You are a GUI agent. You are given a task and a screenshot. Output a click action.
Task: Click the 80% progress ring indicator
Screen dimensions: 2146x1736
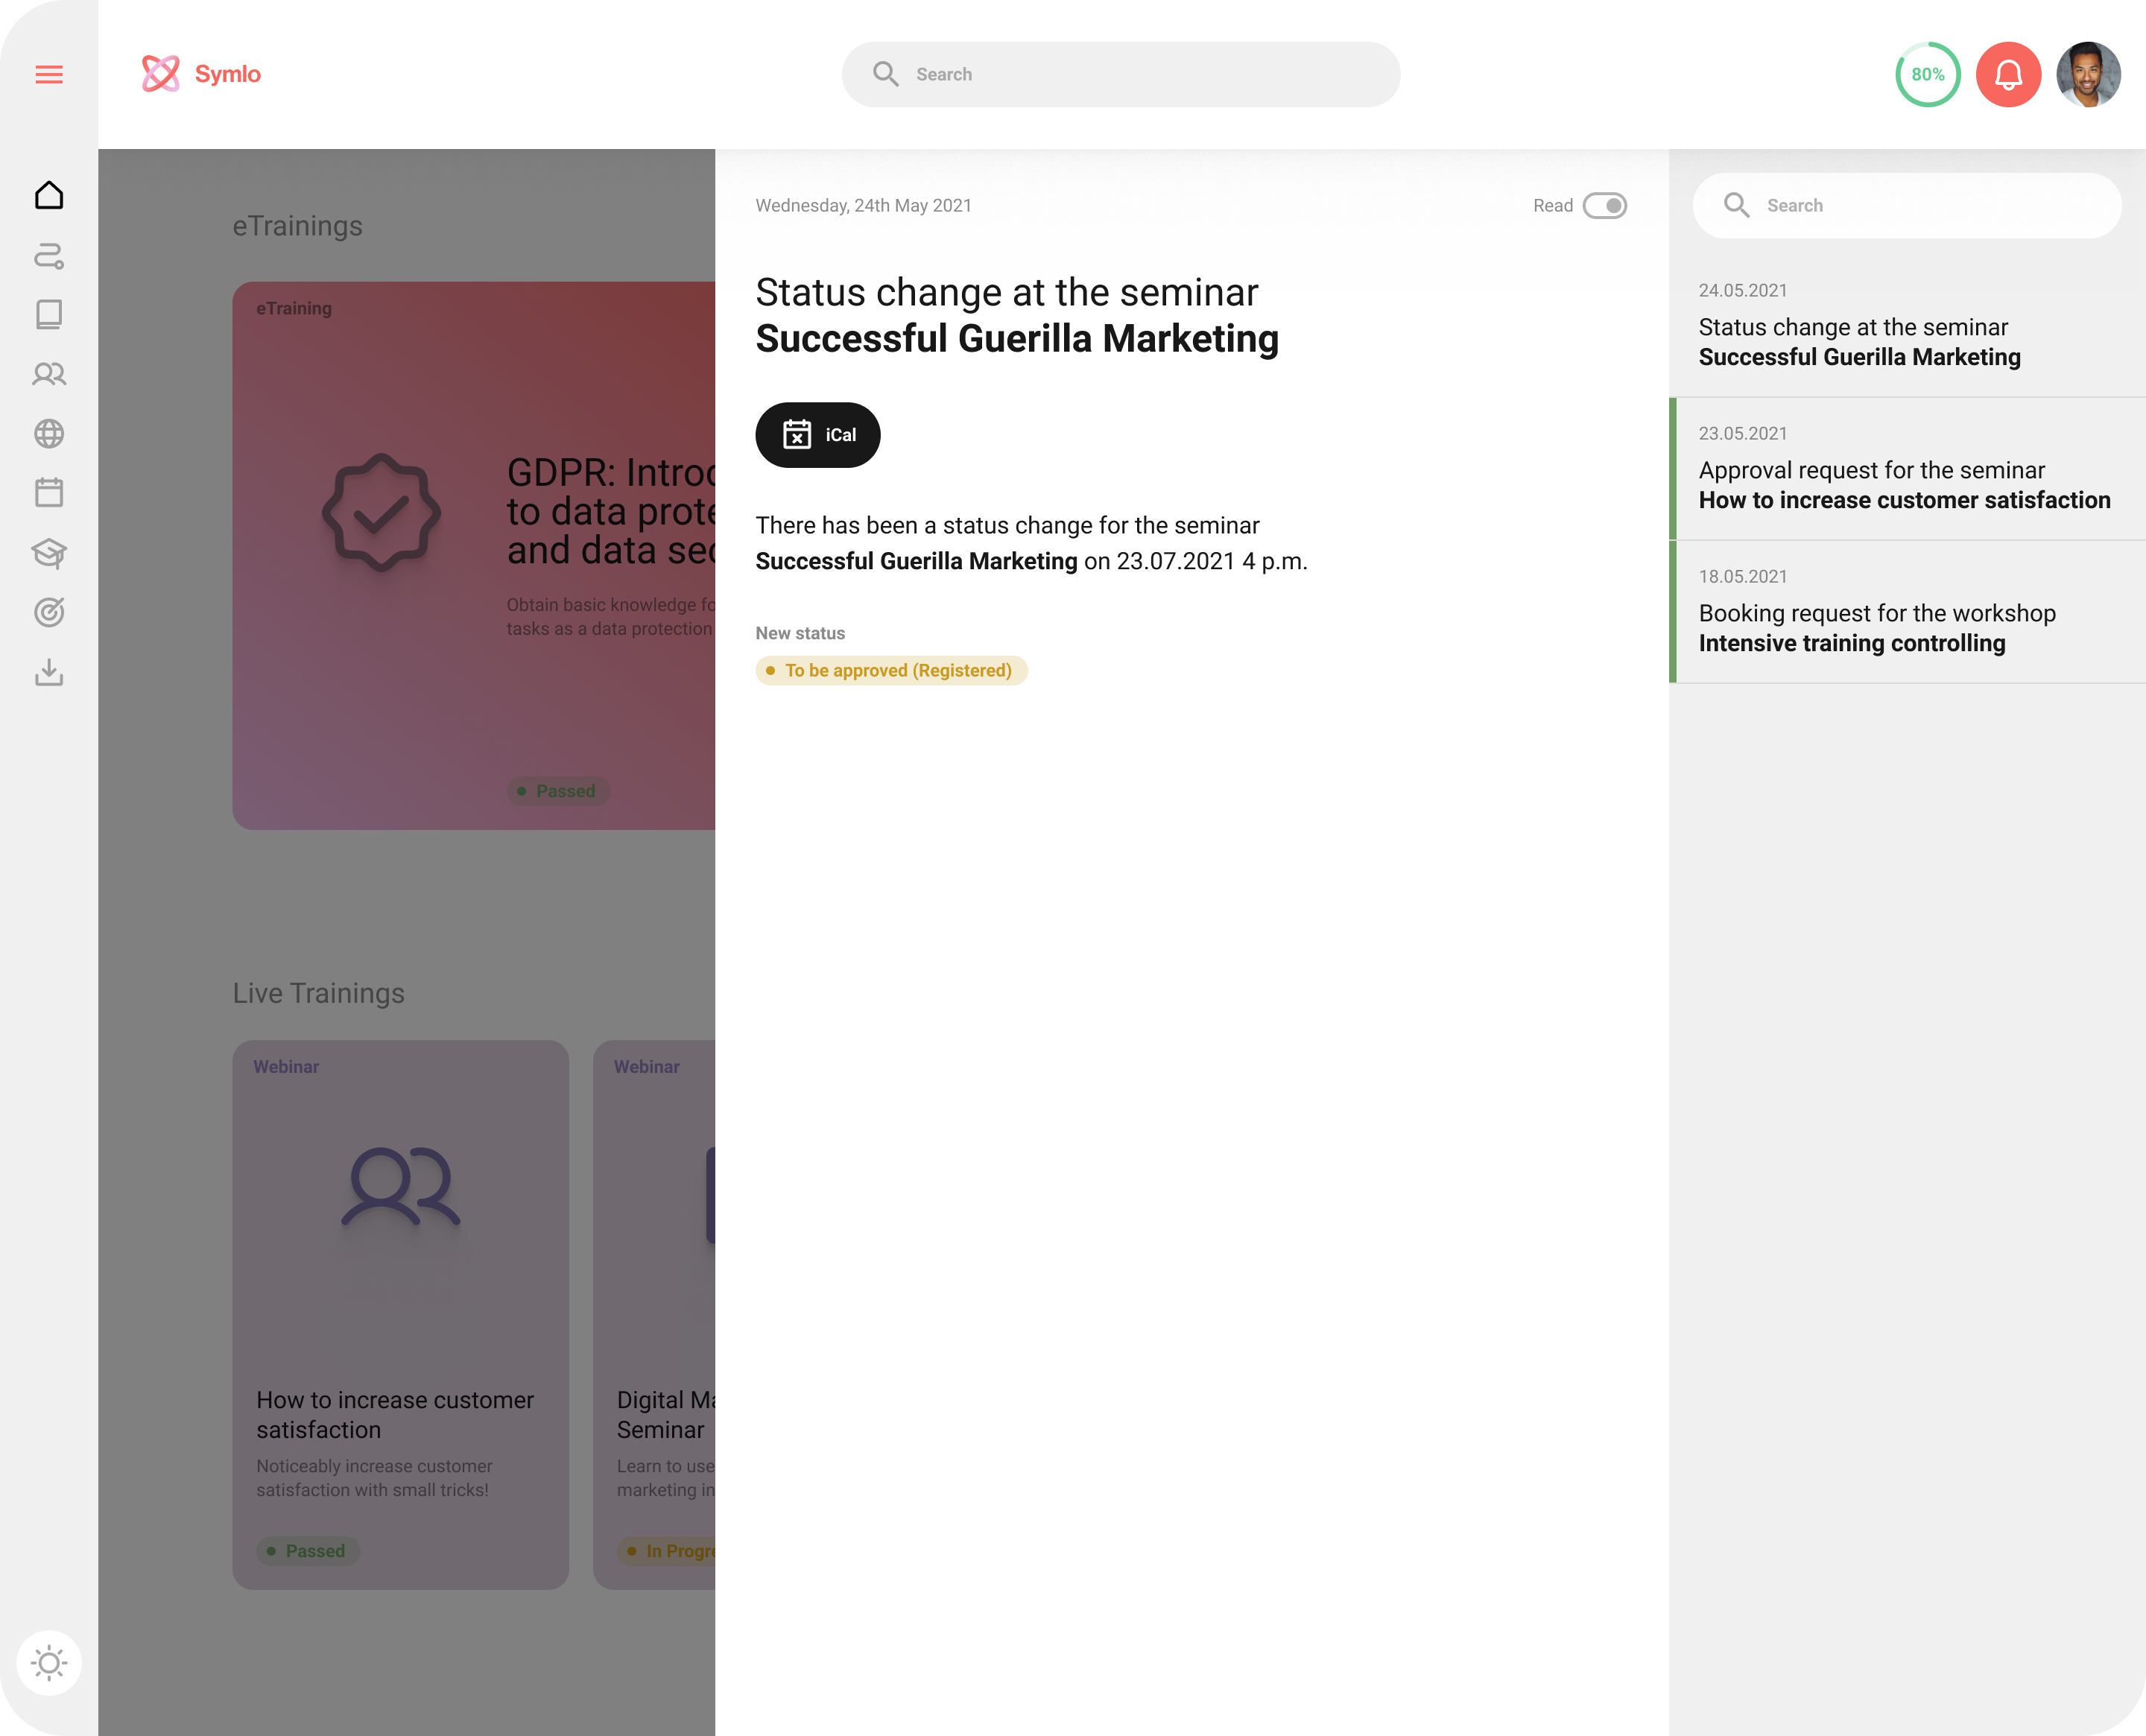[1928, 73]
